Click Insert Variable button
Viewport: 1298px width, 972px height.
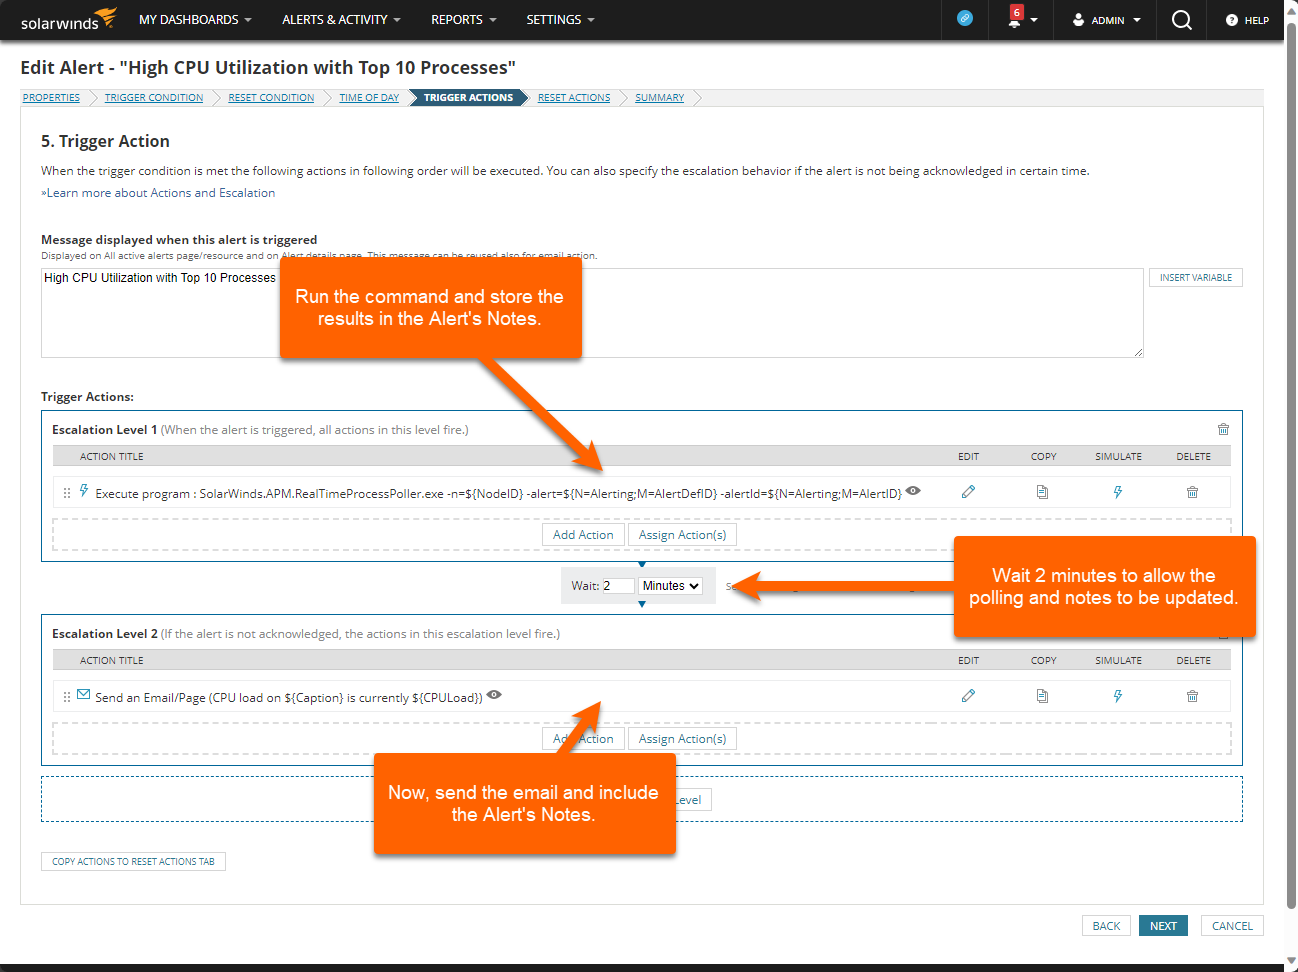pyautogui.click(x=1196, y=277)
